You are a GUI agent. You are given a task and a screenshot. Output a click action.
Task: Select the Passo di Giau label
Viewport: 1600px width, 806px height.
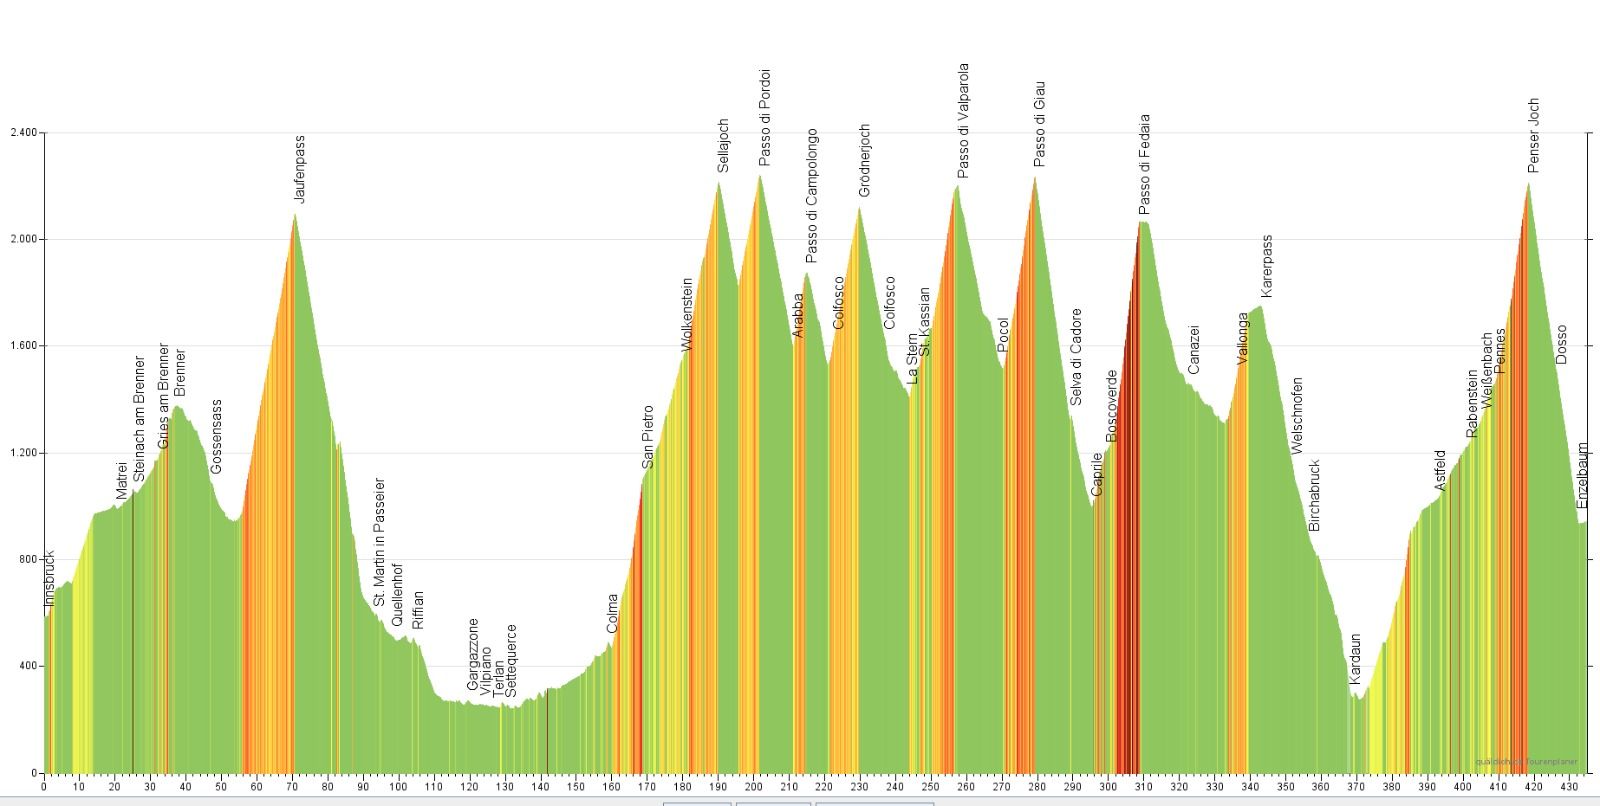click(x=1039, y=125)
